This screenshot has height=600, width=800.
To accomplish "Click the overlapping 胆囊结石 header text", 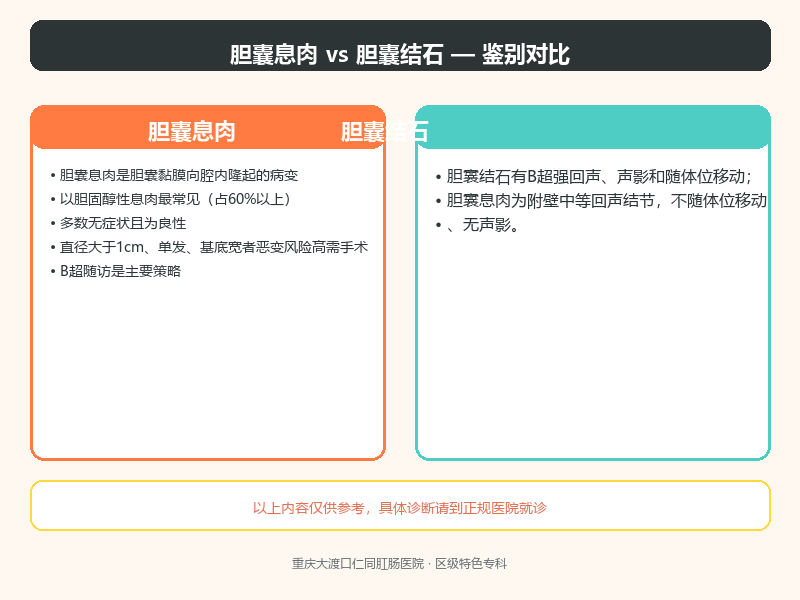I will coord(384,131).
